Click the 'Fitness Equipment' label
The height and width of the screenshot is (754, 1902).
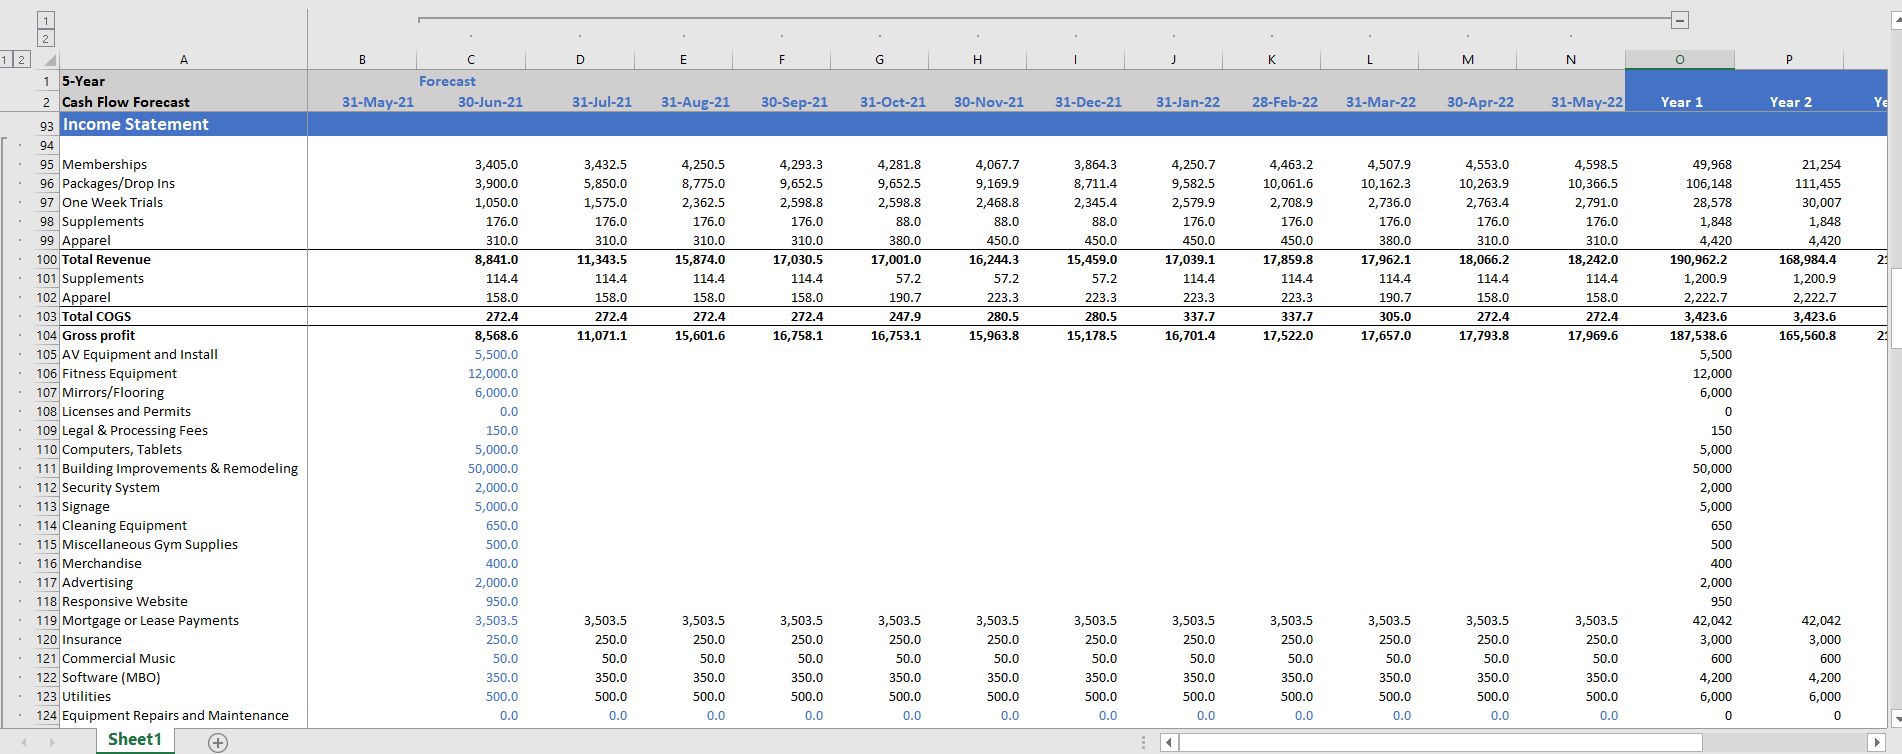(119, 374)
